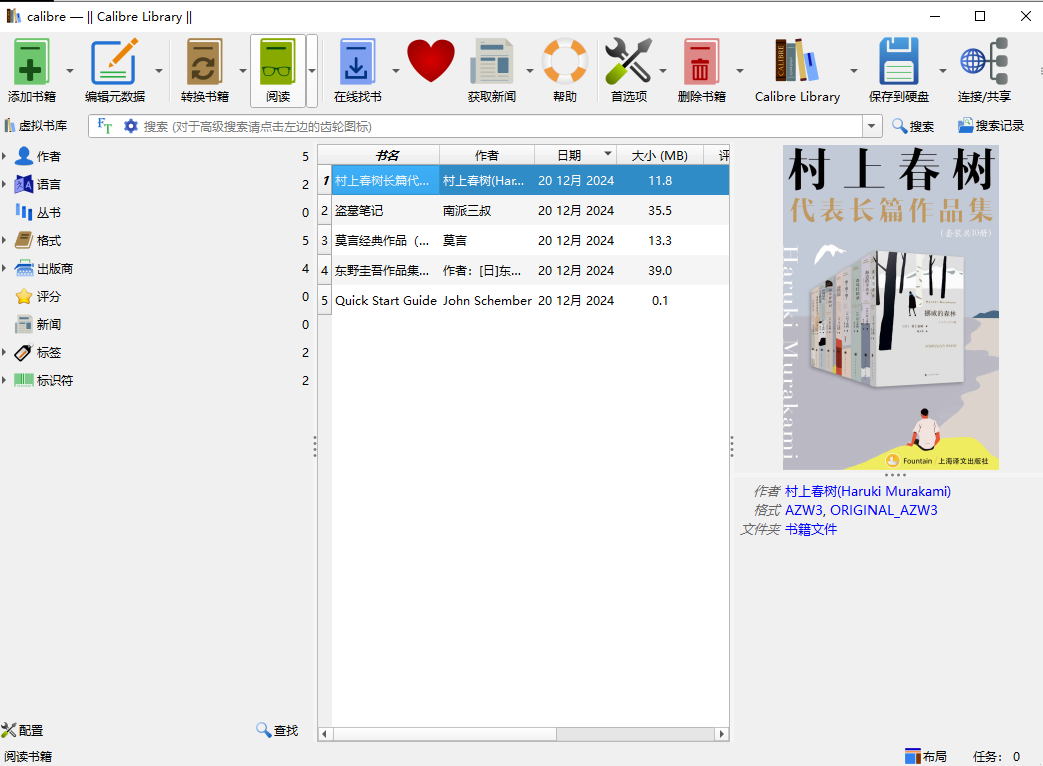Click the 帮助 lifebuoy help icon
Viewport: 1043px width, 766px height.
point(564,63)
